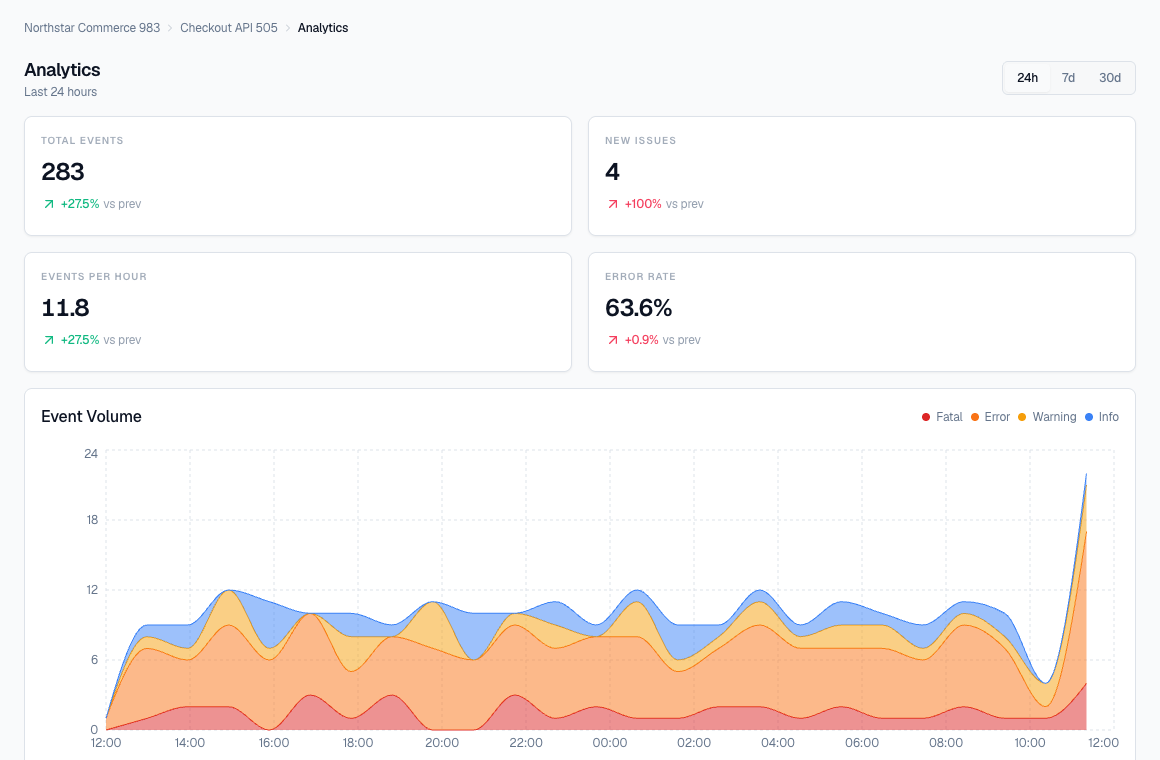Click the Analytics breadcrumb entry
This screenshot has height=760, width=1160.
pyautogui.click(x=322, y=28)
